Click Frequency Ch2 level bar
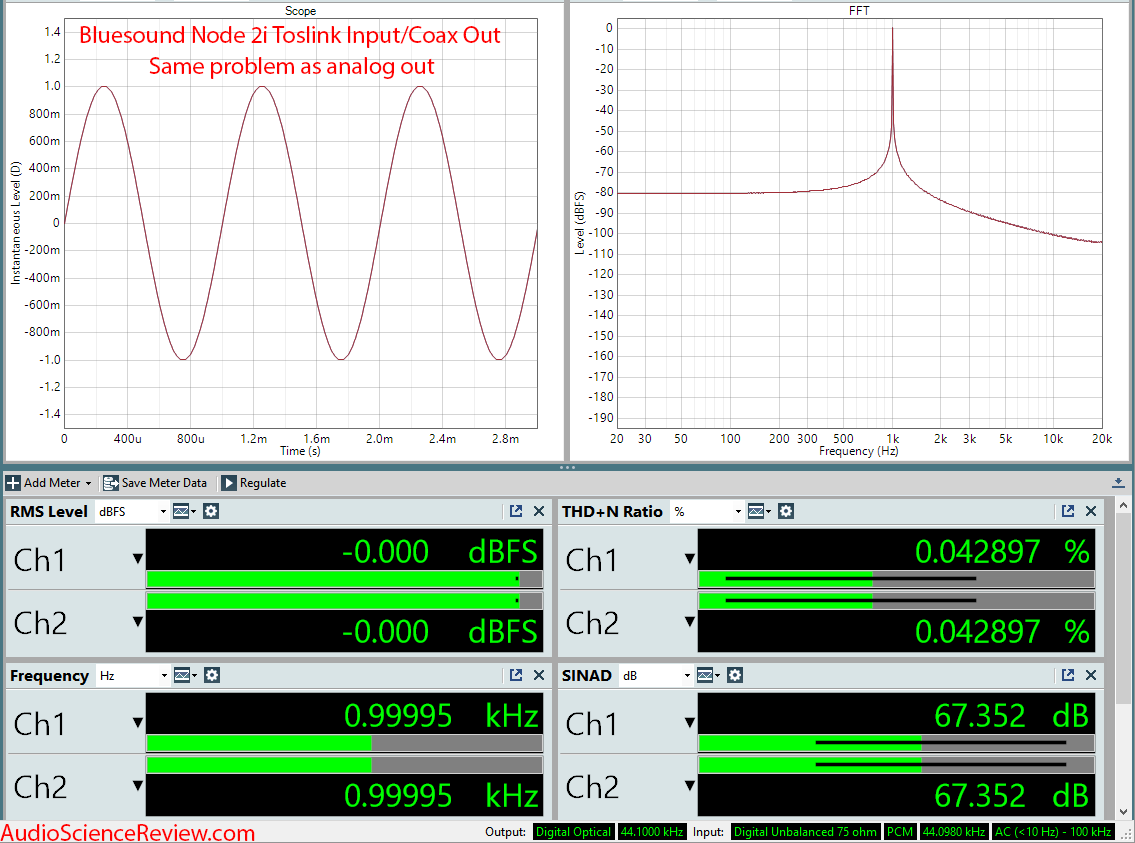The width and height of the screenshot is (1135, 843). 344,764
